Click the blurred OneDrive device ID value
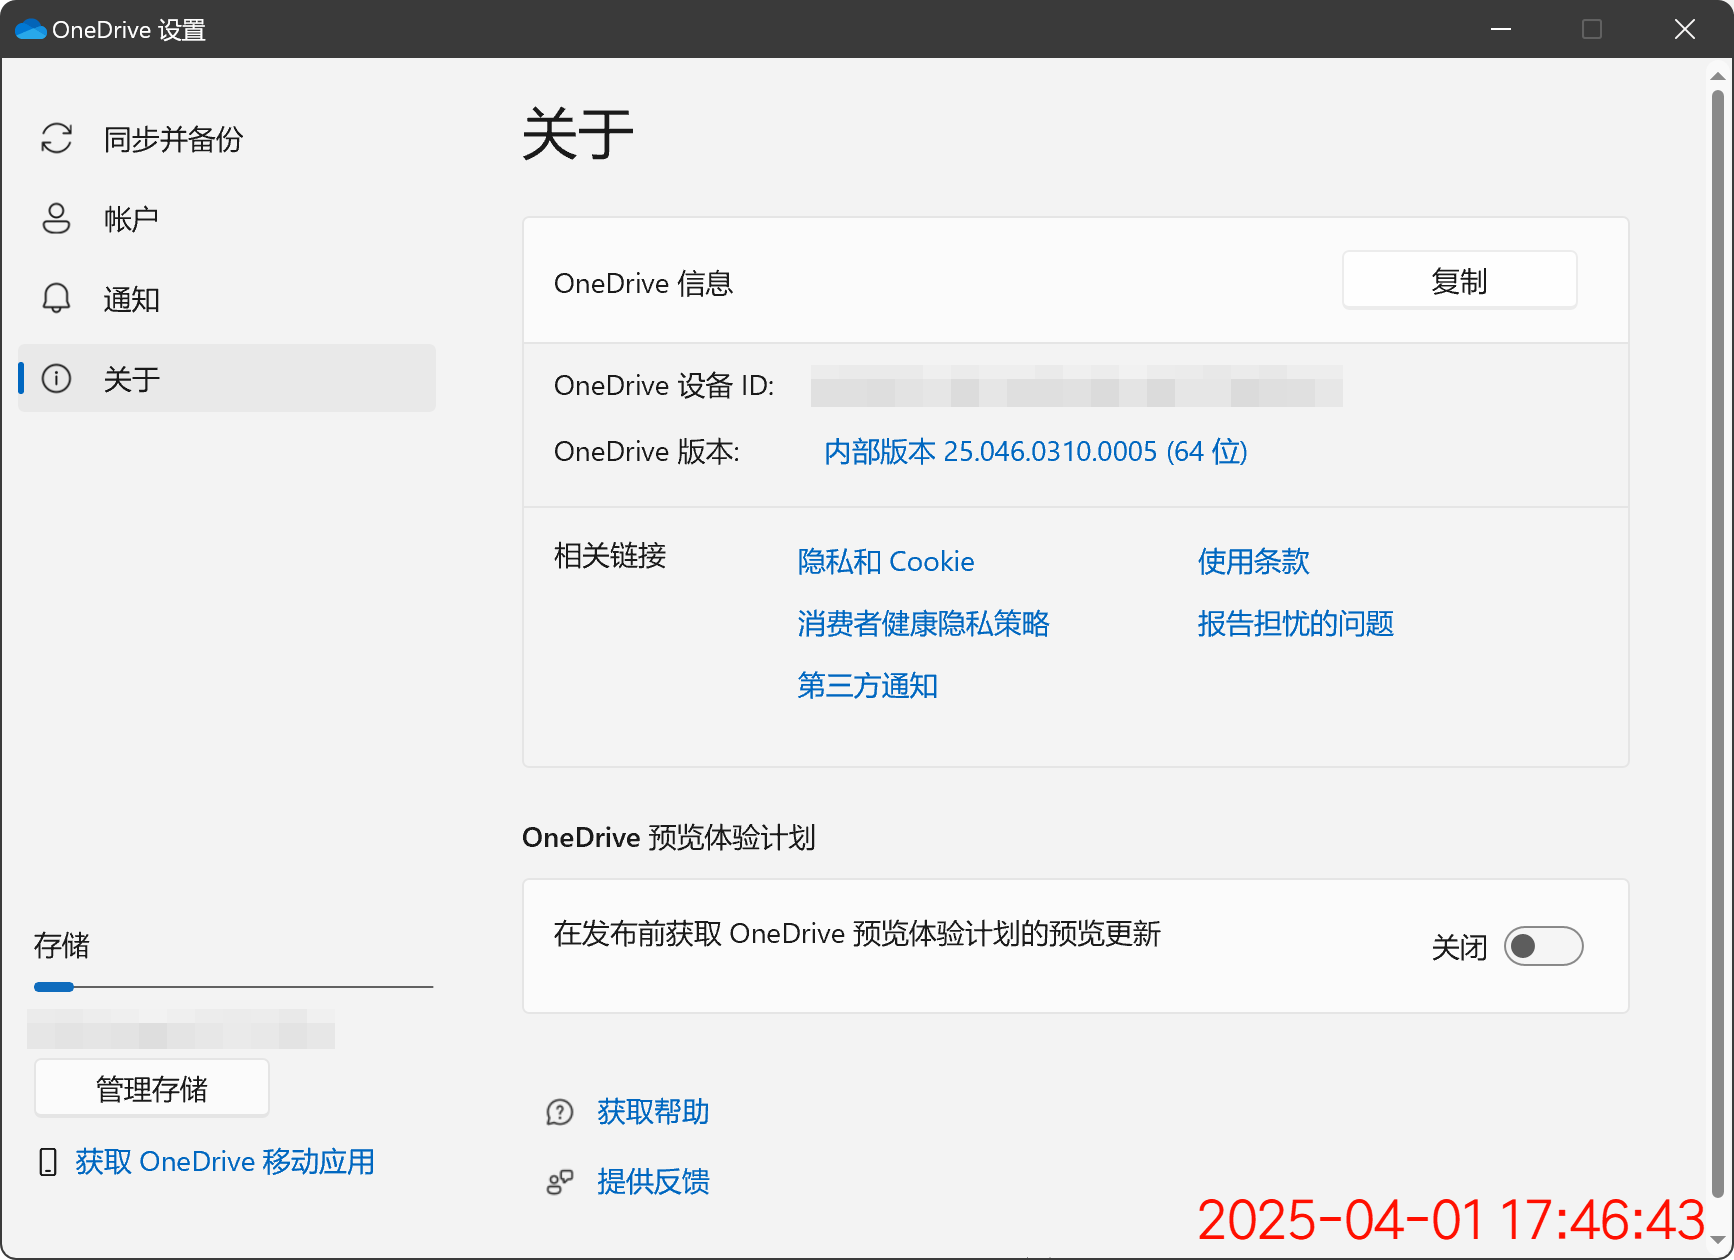Image resolution: width=1734 pixels, height=1260 pixels. click(x=1076, y=386)
